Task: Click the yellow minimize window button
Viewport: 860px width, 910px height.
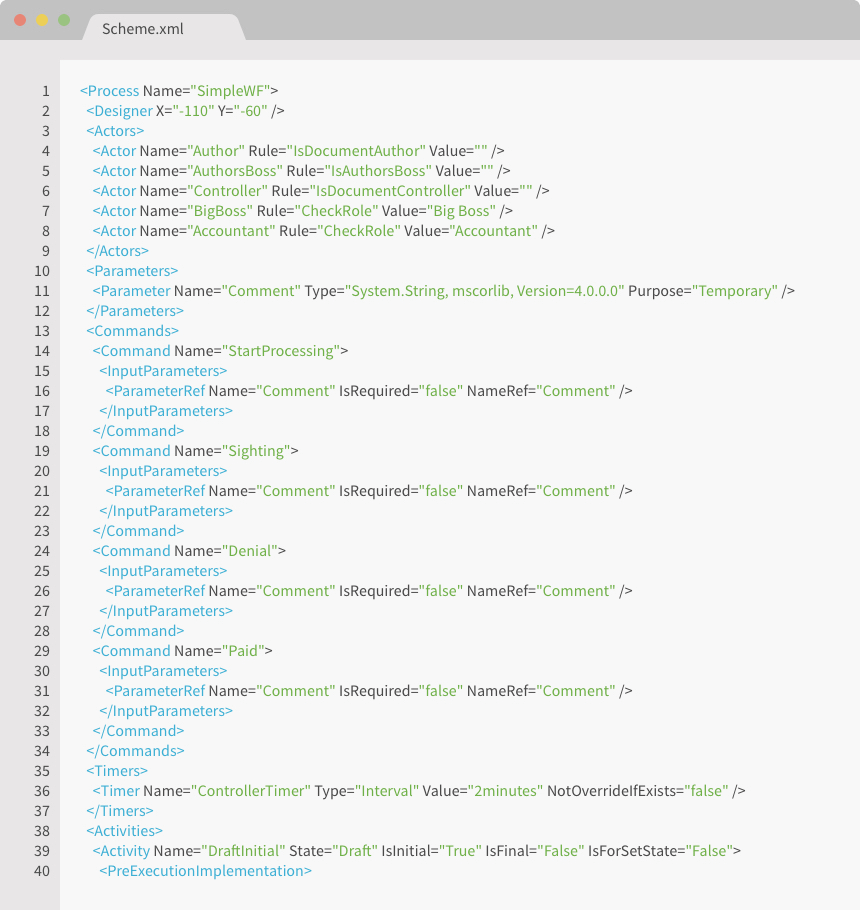Action: [42, 20]
